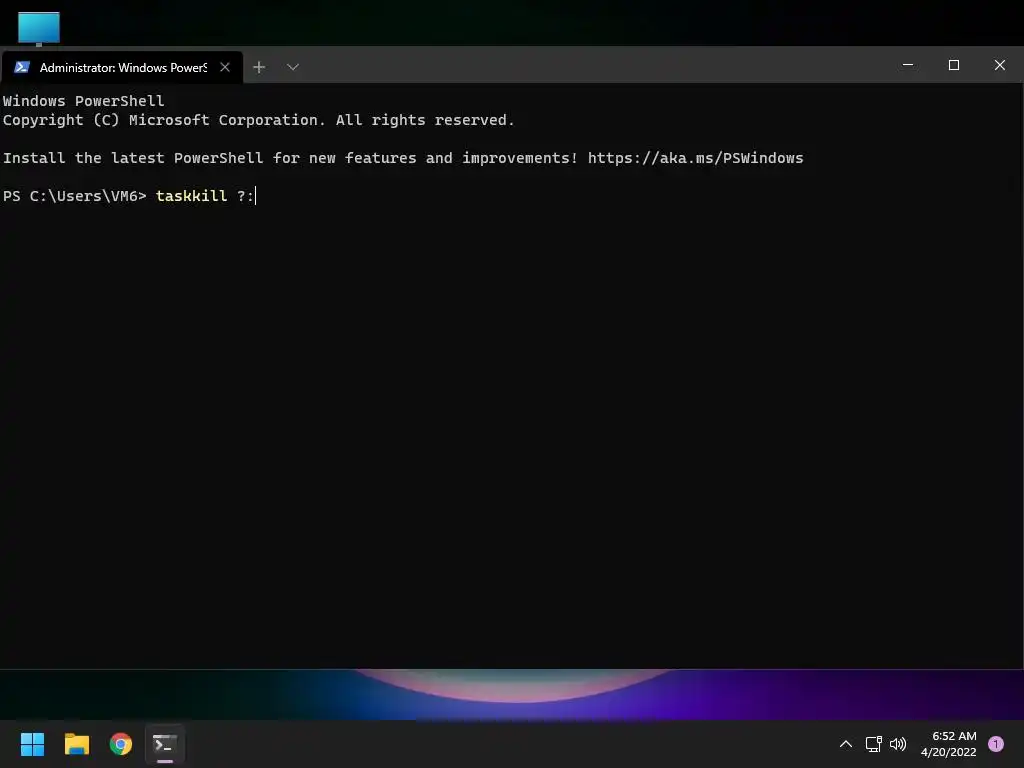This screenshot has height=768, width=1024.
Task: Open File Explorer from the taskbar
Action: coord(76,744)
